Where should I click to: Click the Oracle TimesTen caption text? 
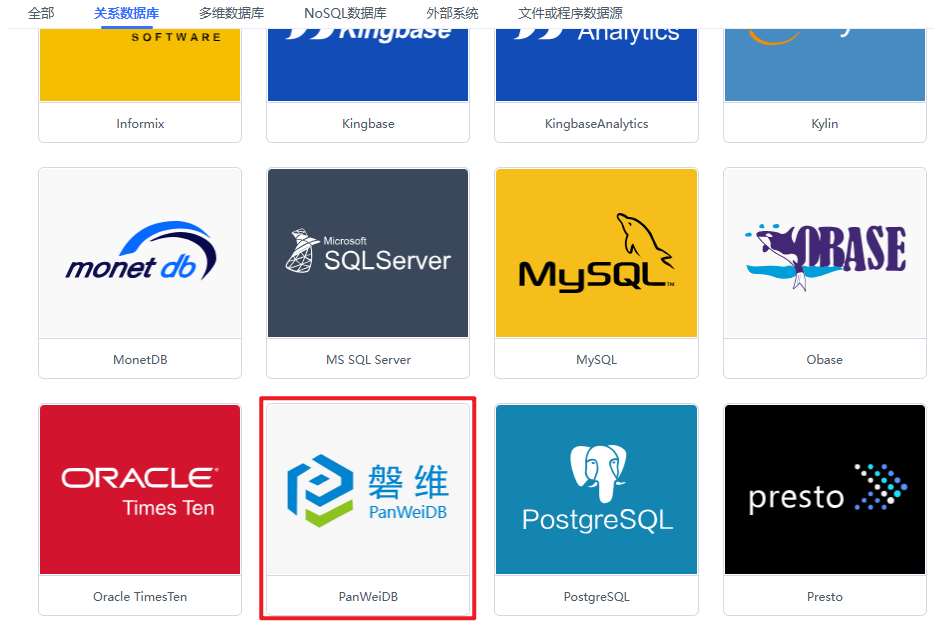coord(140,596)
